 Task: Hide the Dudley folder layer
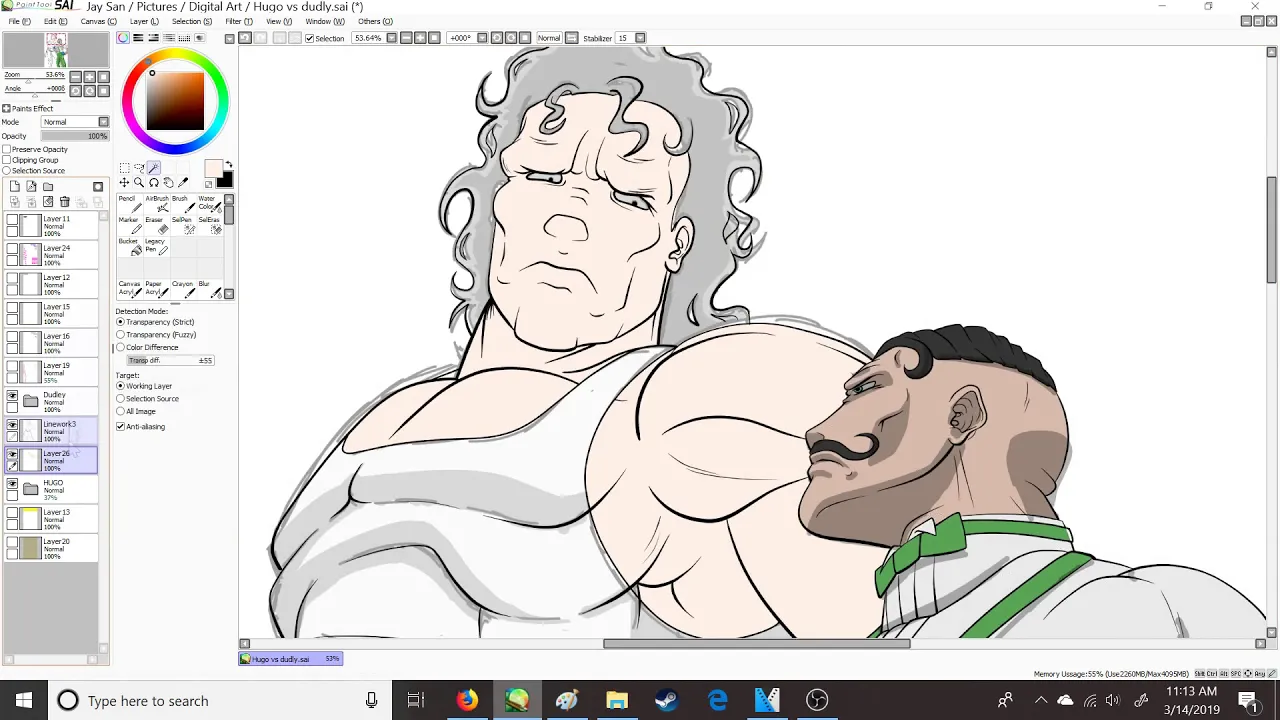(x=12, y=396)
